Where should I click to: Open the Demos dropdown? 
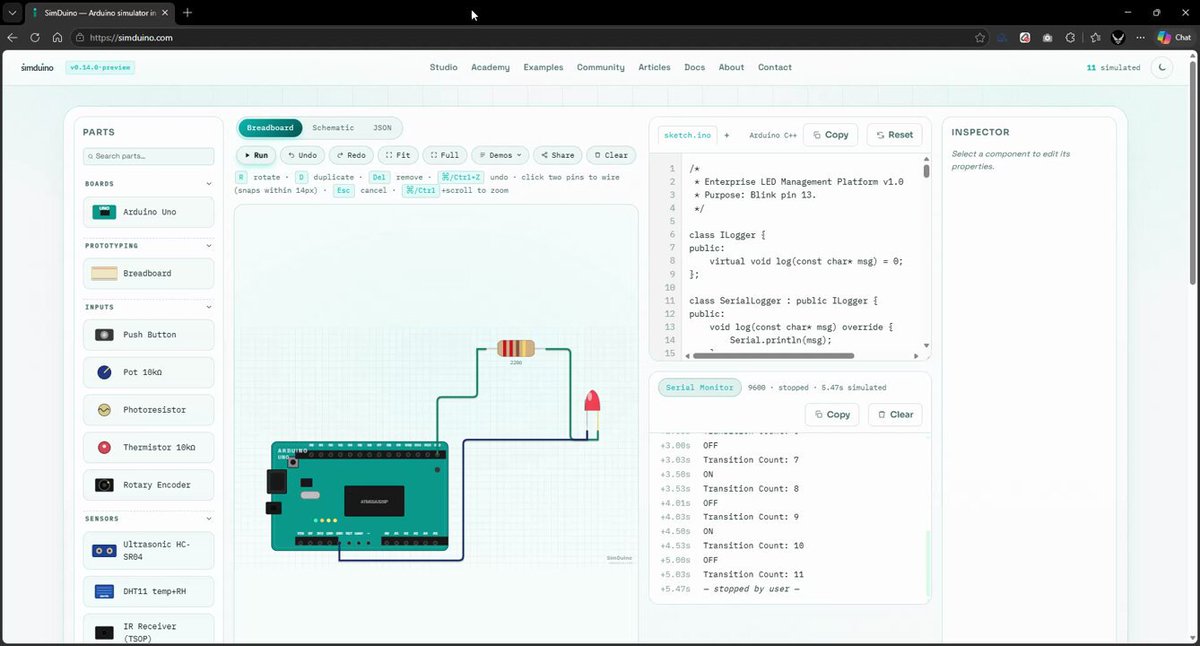(x=500, y=155)
